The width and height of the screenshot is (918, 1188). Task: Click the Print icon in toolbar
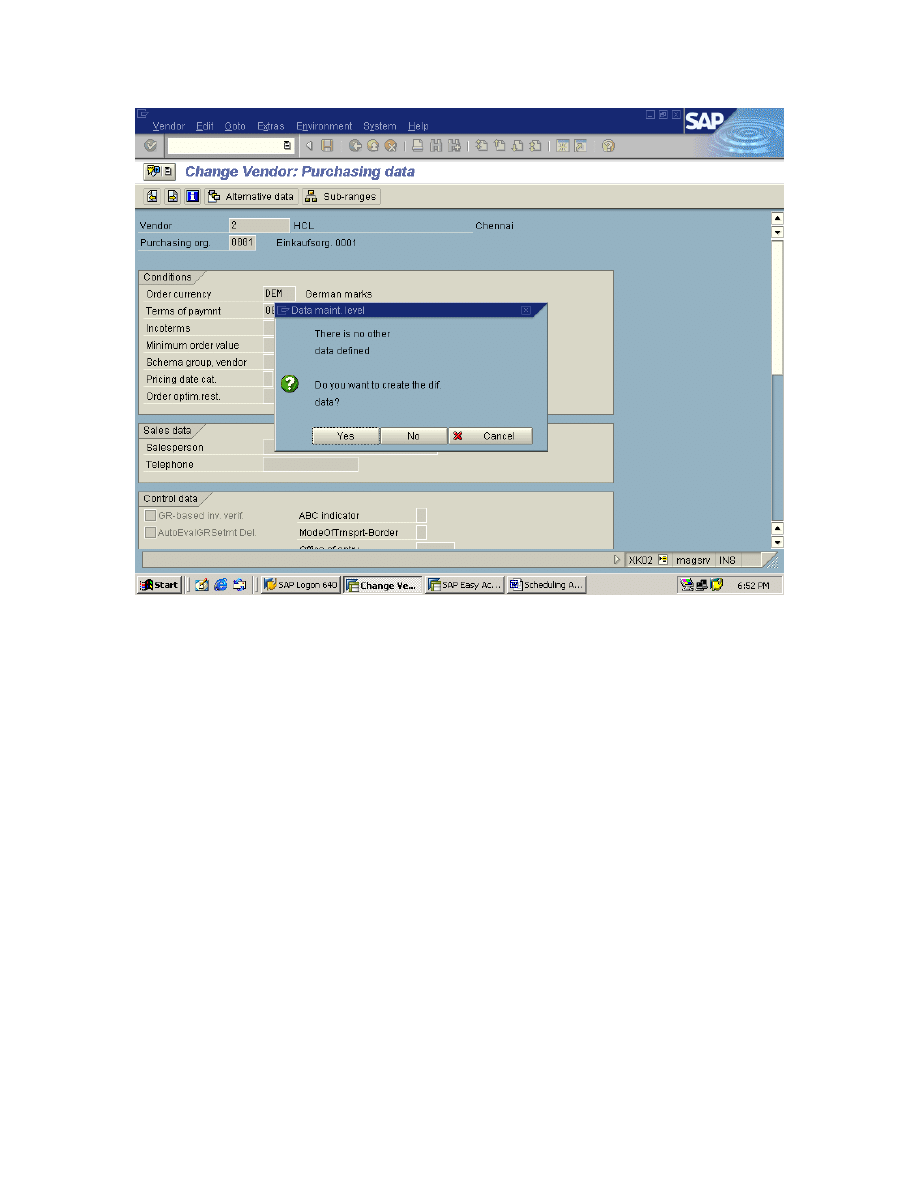(418, 146)
